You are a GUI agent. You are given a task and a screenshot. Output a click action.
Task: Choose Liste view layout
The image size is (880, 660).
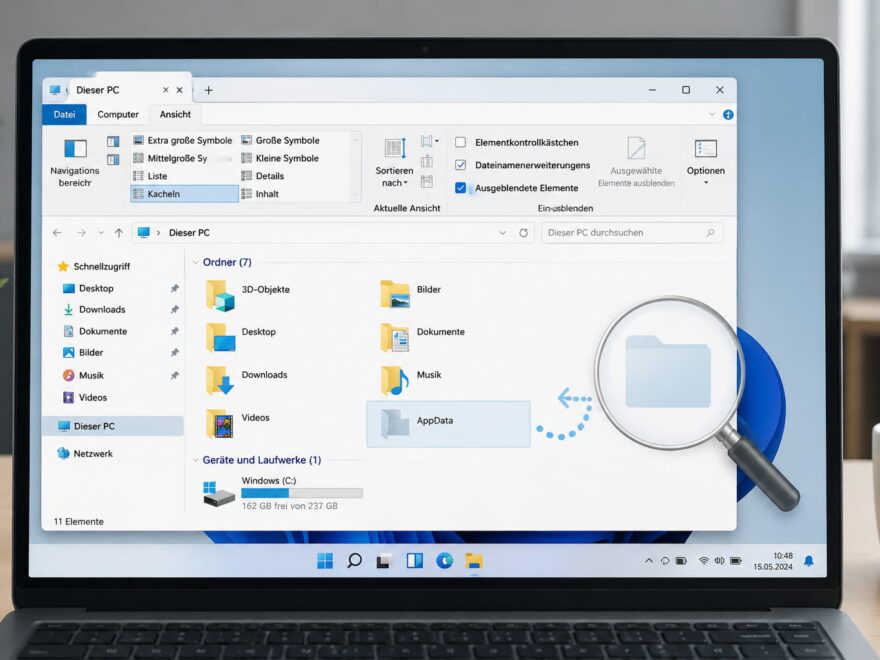[150, 176]
